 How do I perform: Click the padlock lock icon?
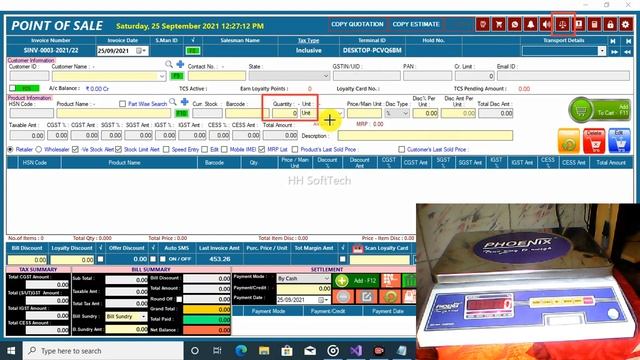(x=610, y=24)
